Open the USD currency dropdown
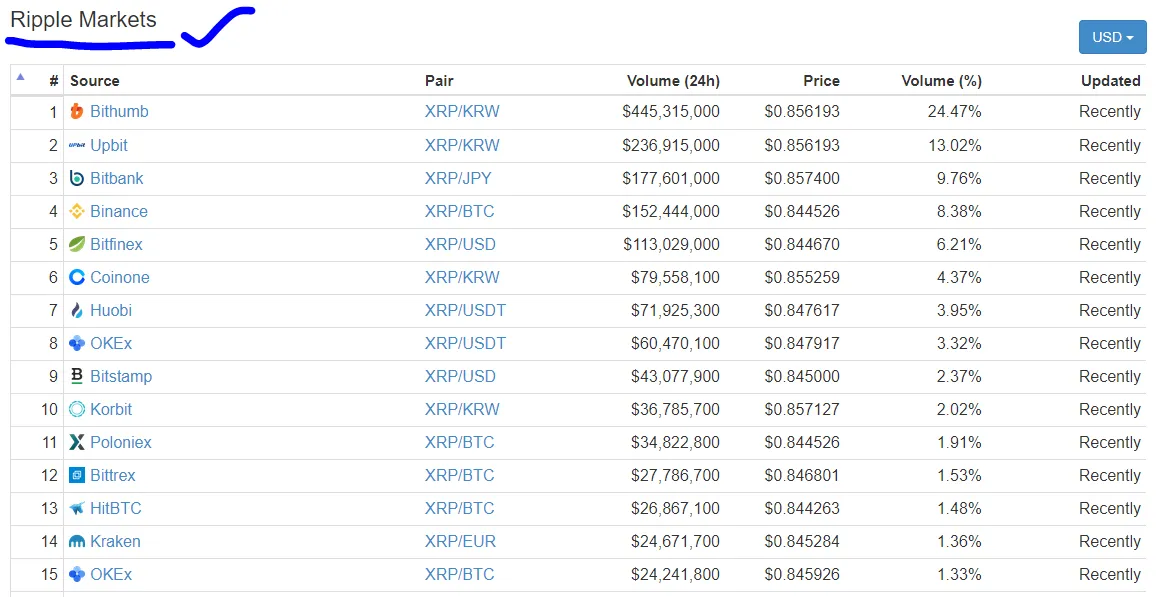The height and width of the screenshot is (597, 1159). click(1112, 37)
